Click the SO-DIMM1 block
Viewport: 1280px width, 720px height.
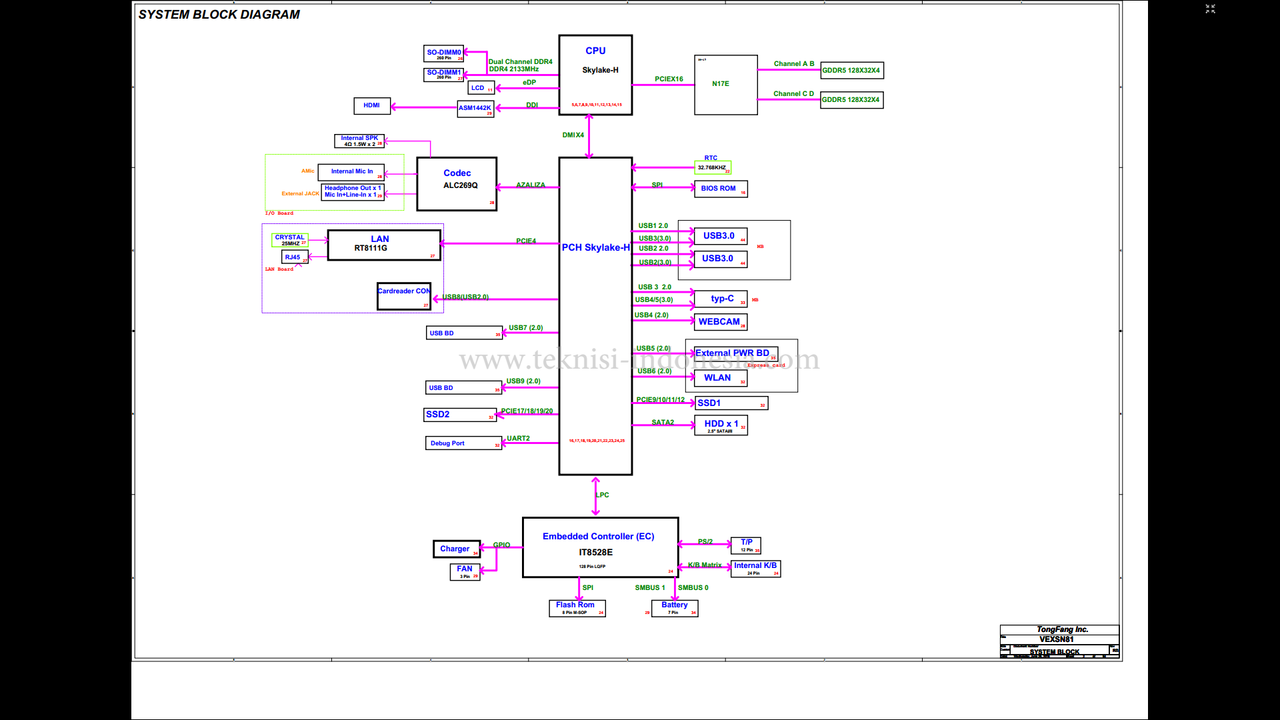click(444, 75)
